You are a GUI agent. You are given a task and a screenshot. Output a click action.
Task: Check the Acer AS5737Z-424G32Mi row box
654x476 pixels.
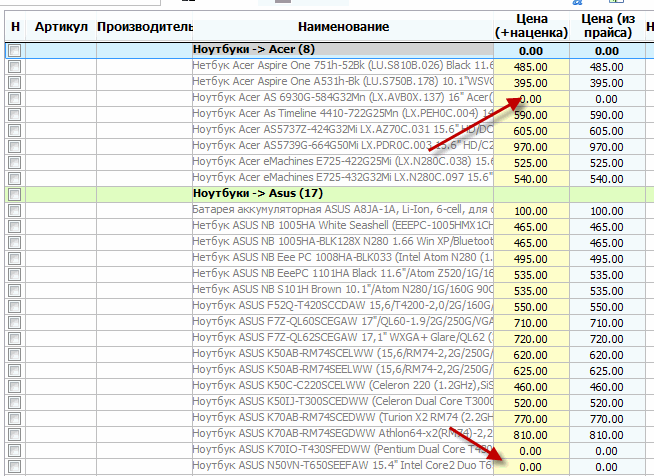pos(15,131)
